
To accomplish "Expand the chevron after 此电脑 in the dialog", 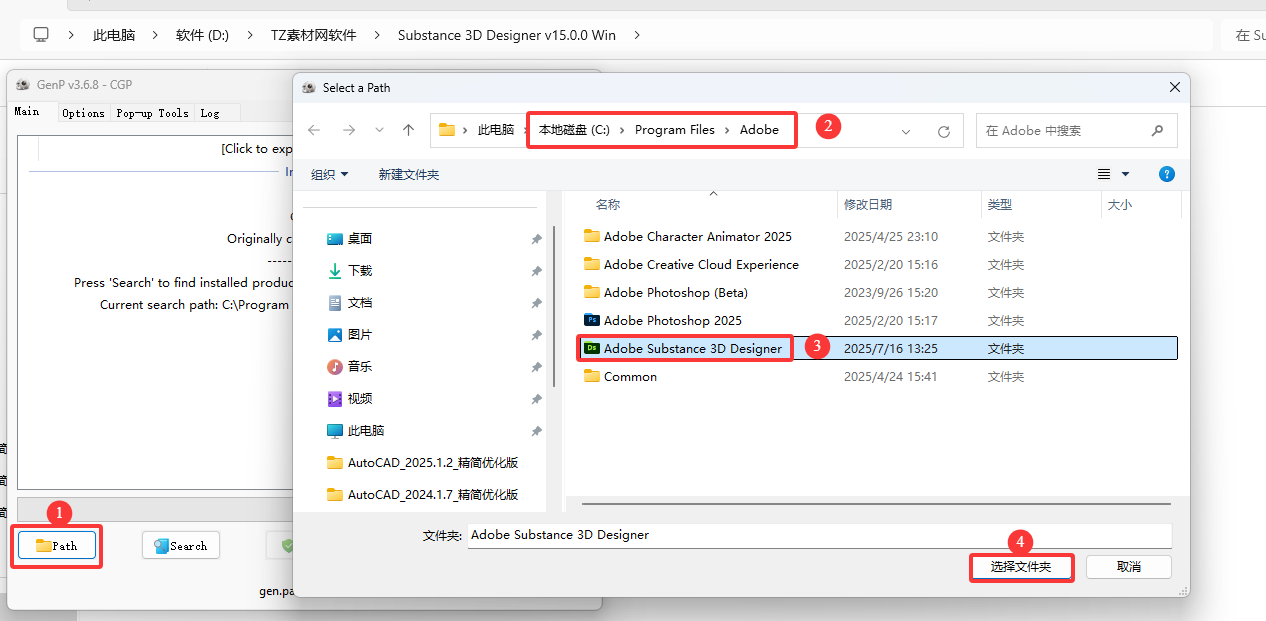I will coord(526,130).
